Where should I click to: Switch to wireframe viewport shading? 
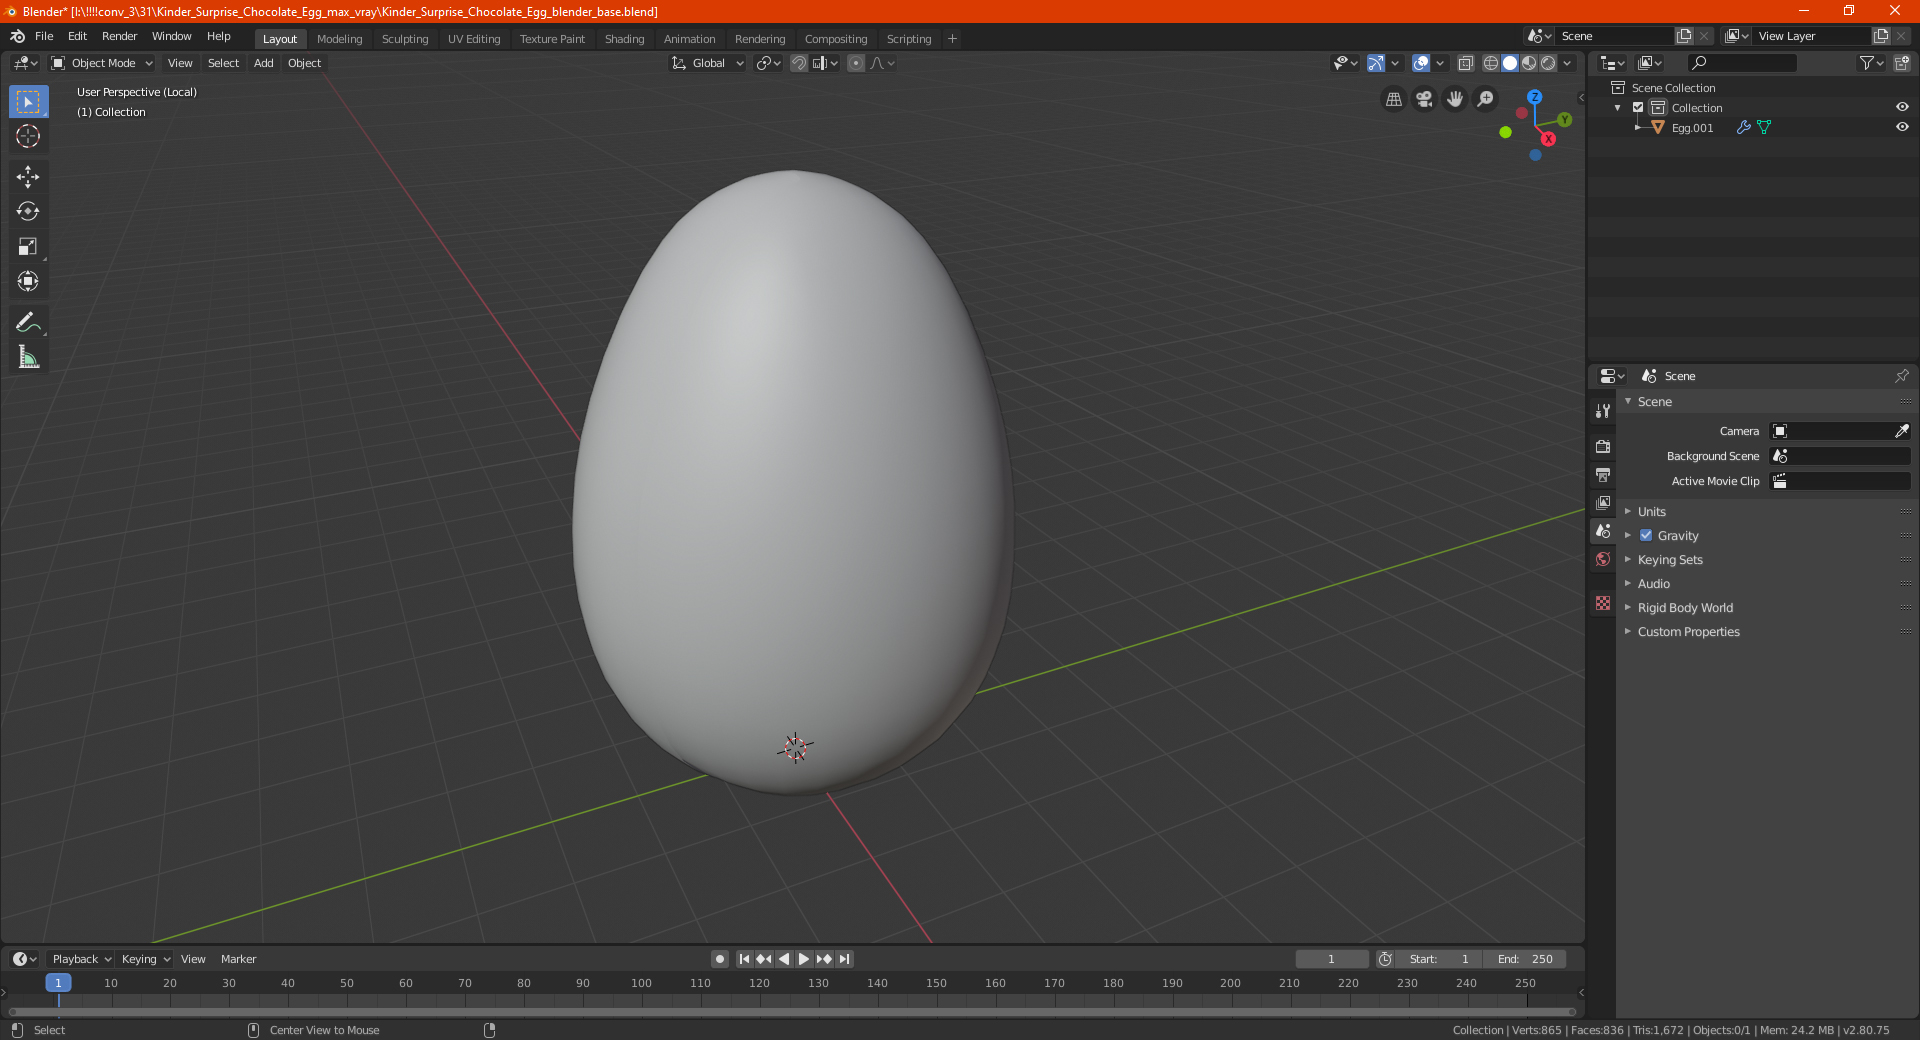point(1491,63)
